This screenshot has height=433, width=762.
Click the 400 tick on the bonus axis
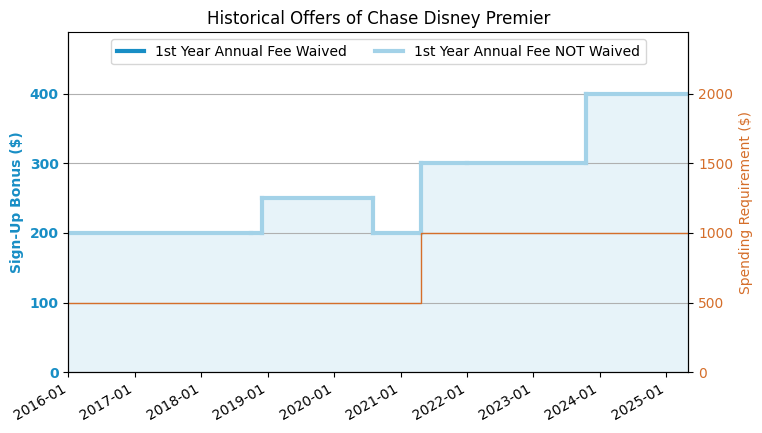click(x=46, y=94)
